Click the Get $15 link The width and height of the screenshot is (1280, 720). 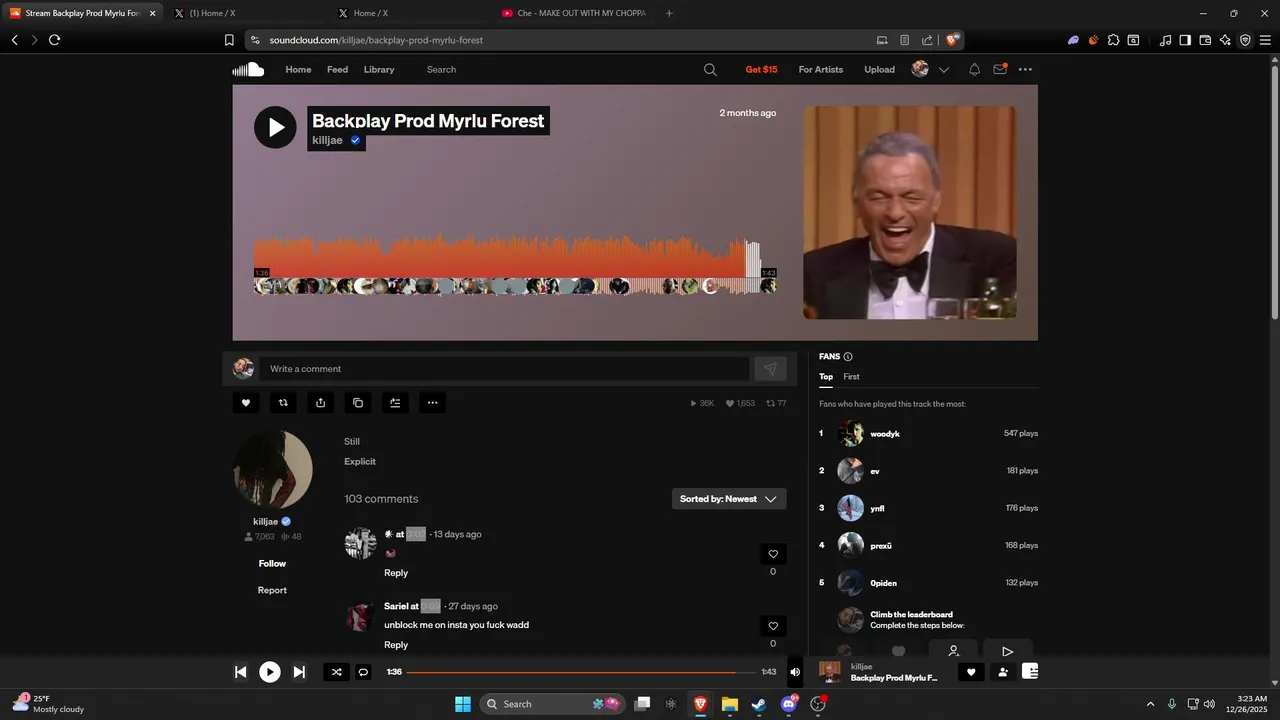[x=761, y=70]
